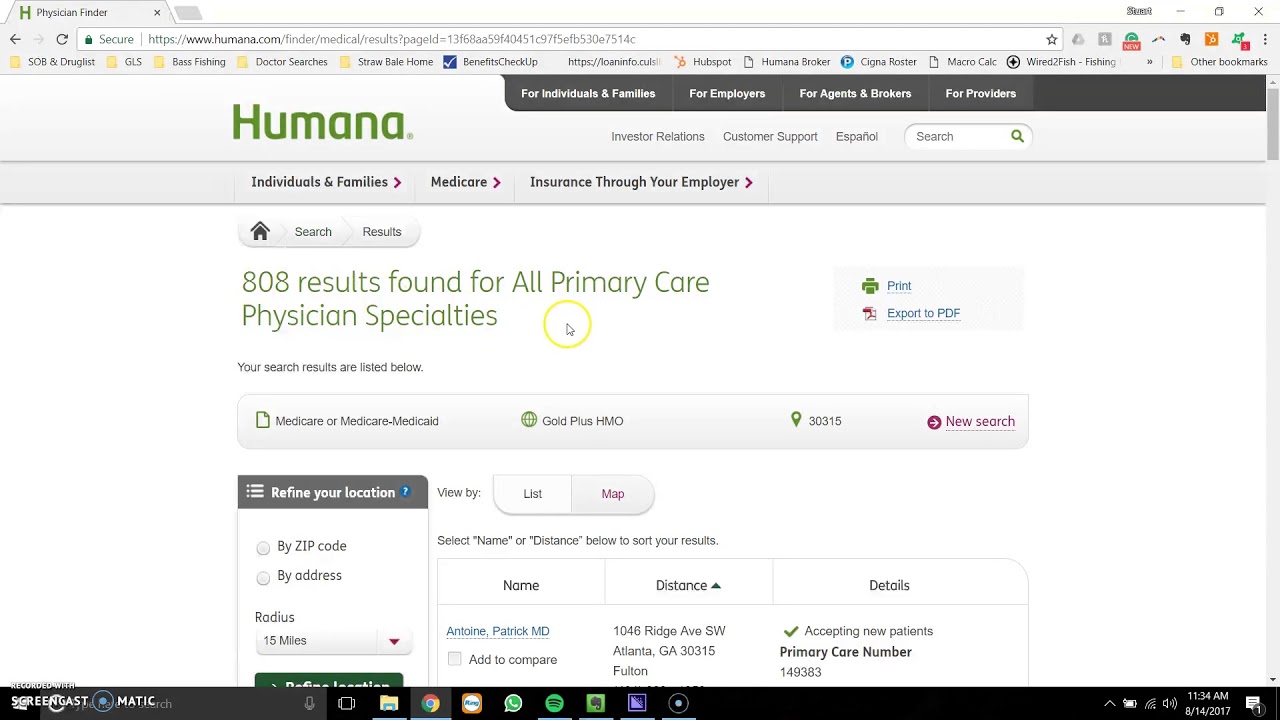Image resolution: width=1280 pixels, height=720 pixels.
Task: Open the For Employers tab
Action: point(727,93)
